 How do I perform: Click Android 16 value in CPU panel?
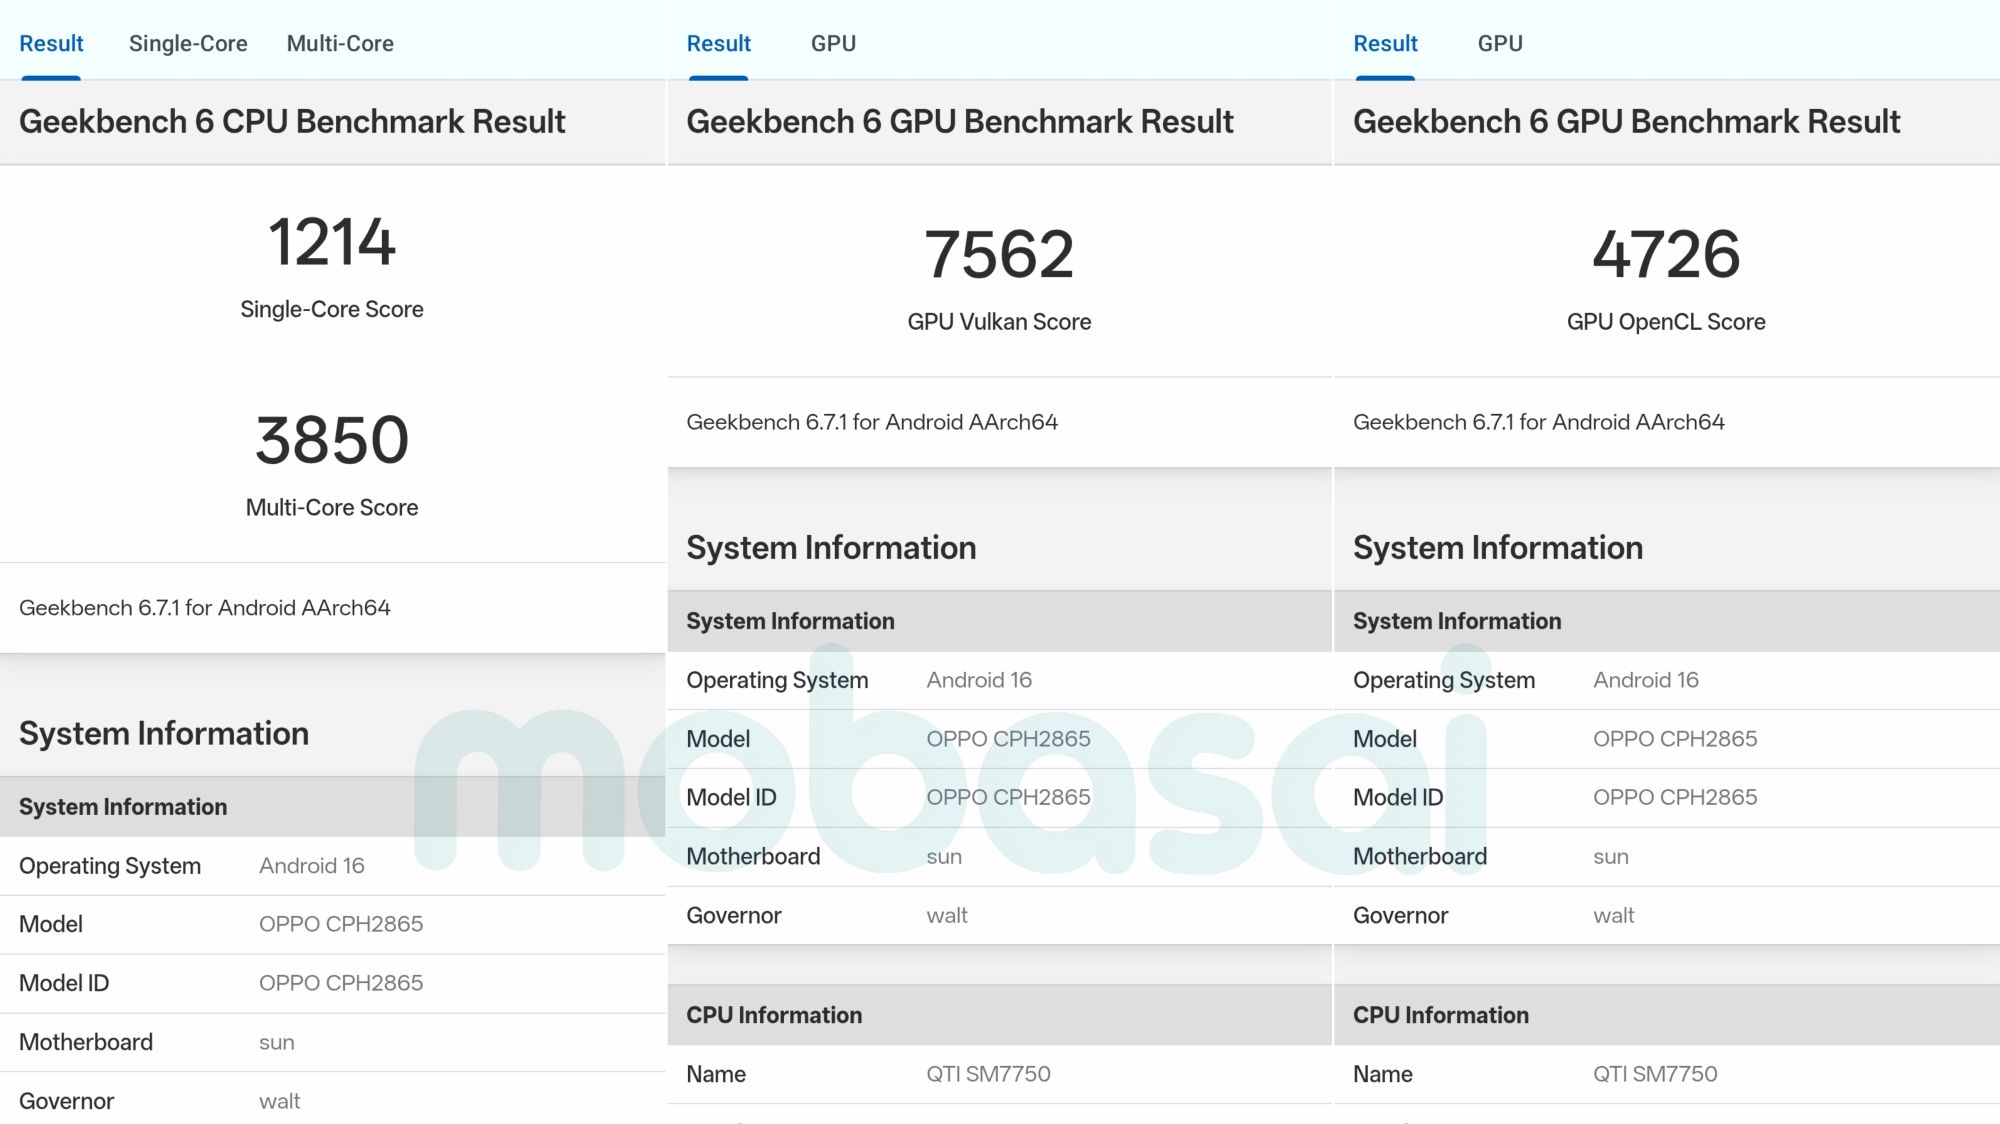pyautogui.click(x=312, y=865)
